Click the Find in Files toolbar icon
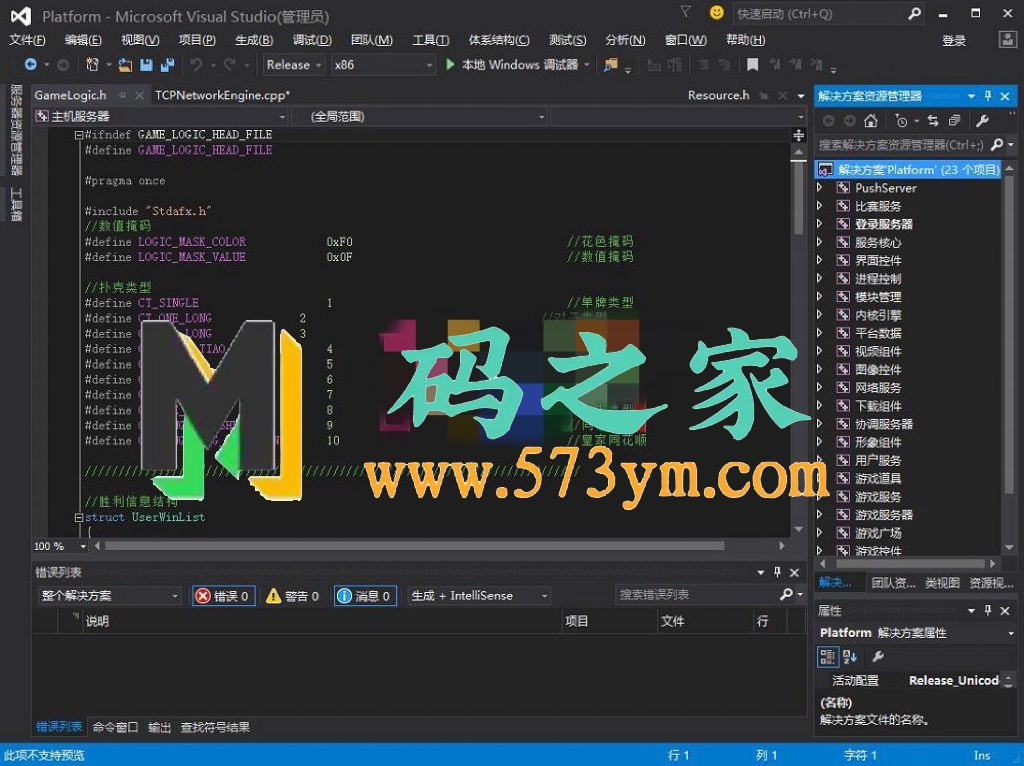Screen dimensions: 1024x766 tap(611, 65)
